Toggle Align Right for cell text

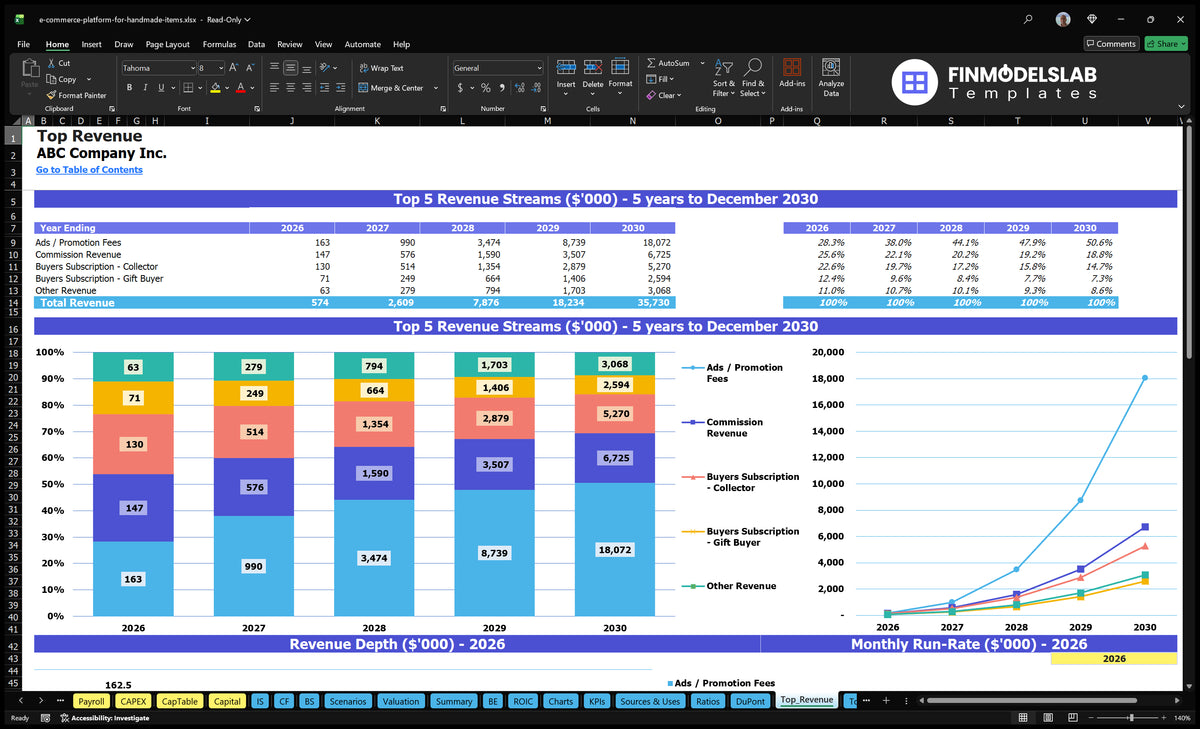pos(306,88)
